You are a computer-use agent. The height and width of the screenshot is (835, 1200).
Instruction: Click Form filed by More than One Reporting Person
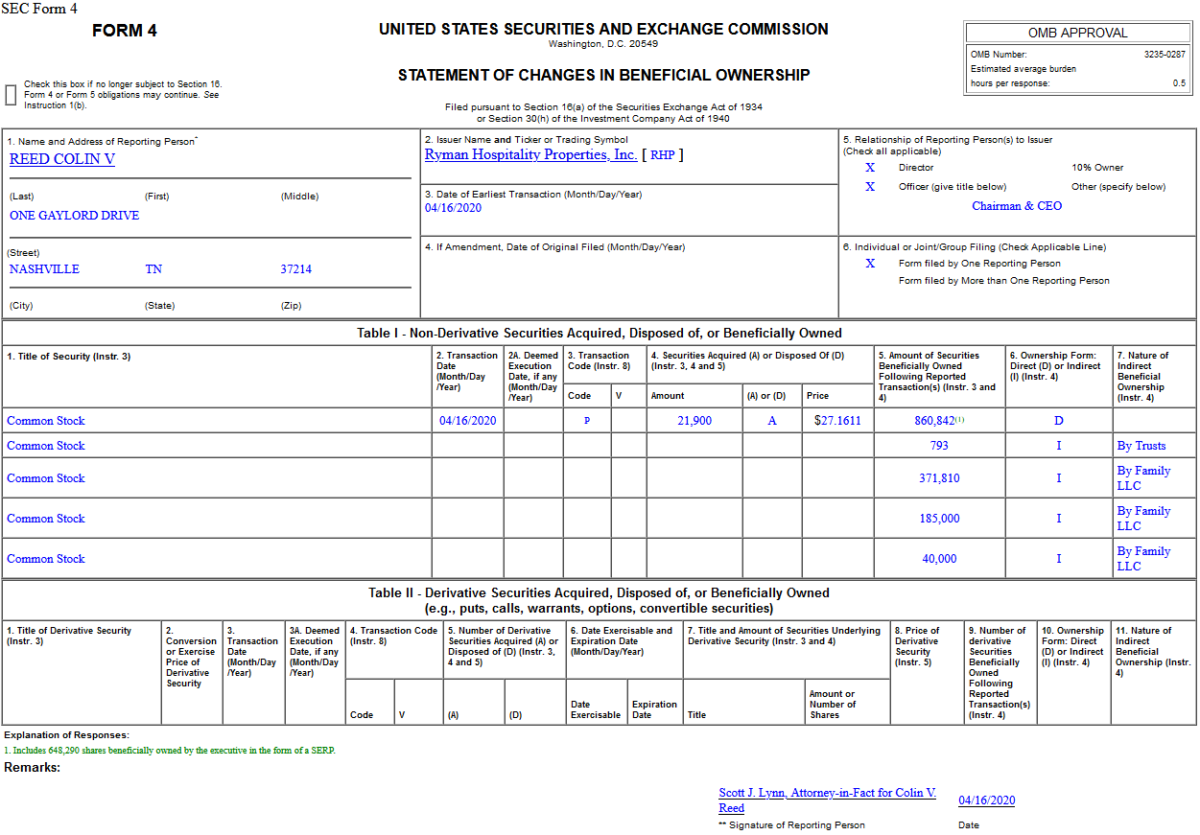1004,281
